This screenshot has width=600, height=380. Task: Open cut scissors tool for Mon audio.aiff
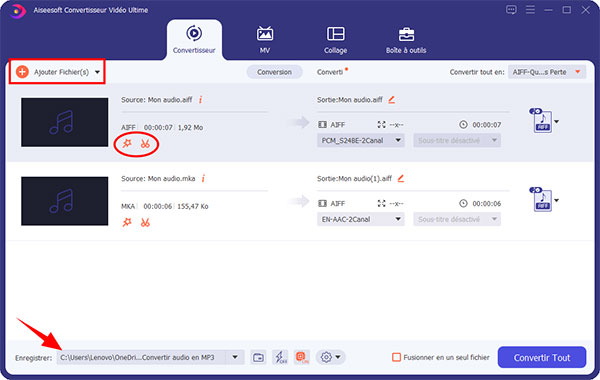tap(145, 144)
